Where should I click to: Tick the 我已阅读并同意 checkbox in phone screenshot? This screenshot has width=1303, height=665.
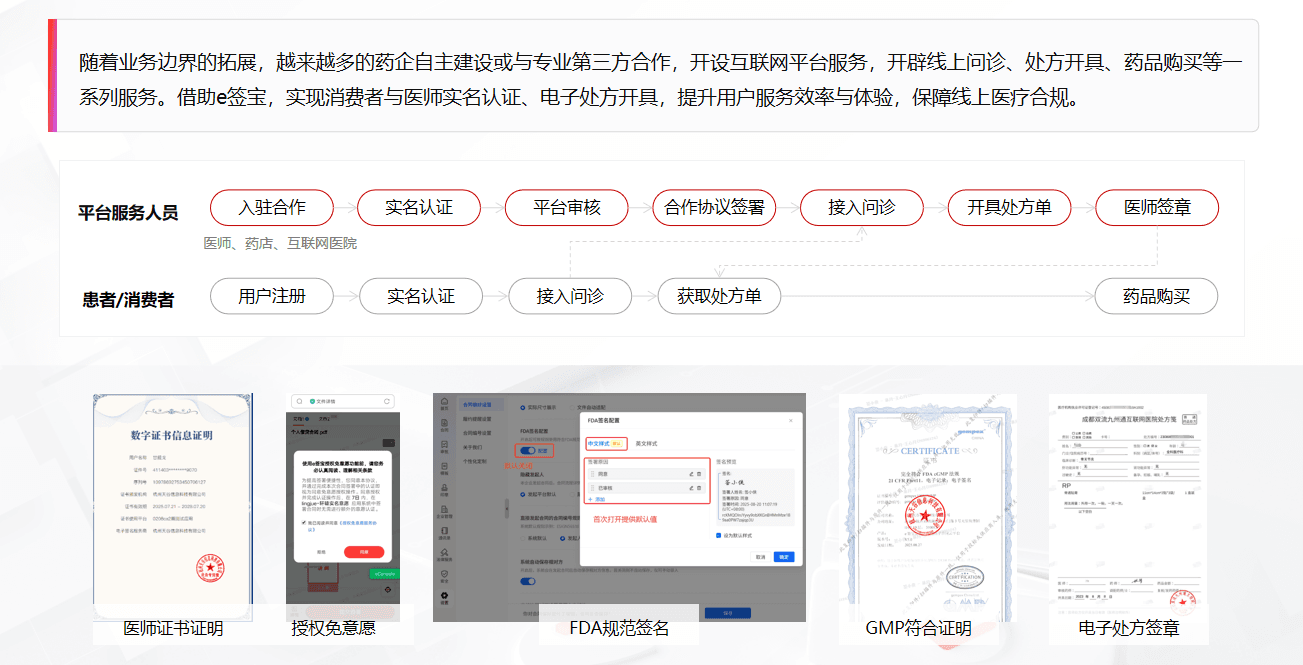coord(304,522)
